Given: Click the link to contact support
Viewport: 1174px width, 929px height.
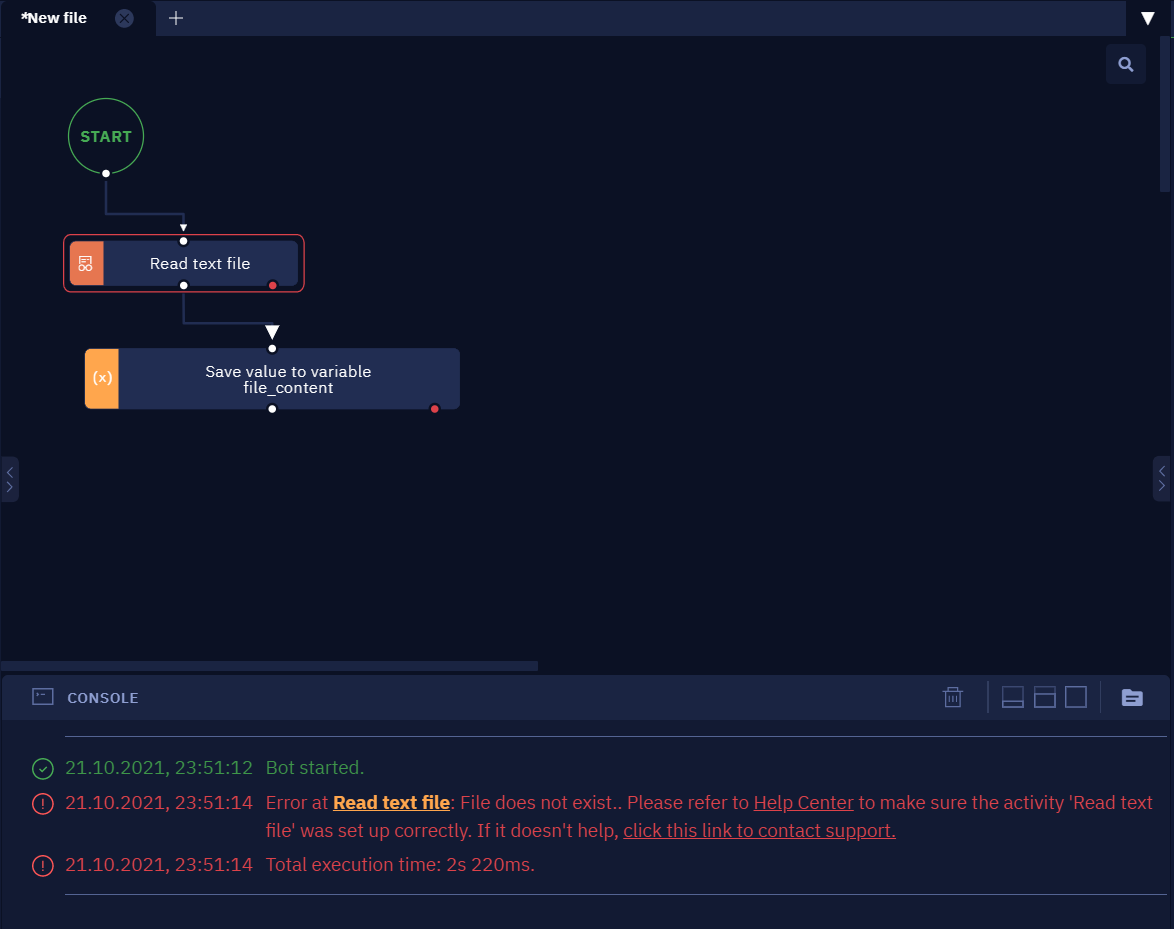Looking at the screenshot, I should pos(759,831).
